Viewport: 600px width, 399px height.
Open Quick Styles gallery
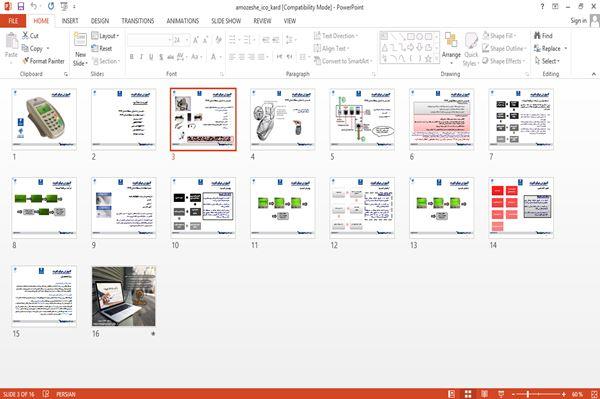pos(471,50)
